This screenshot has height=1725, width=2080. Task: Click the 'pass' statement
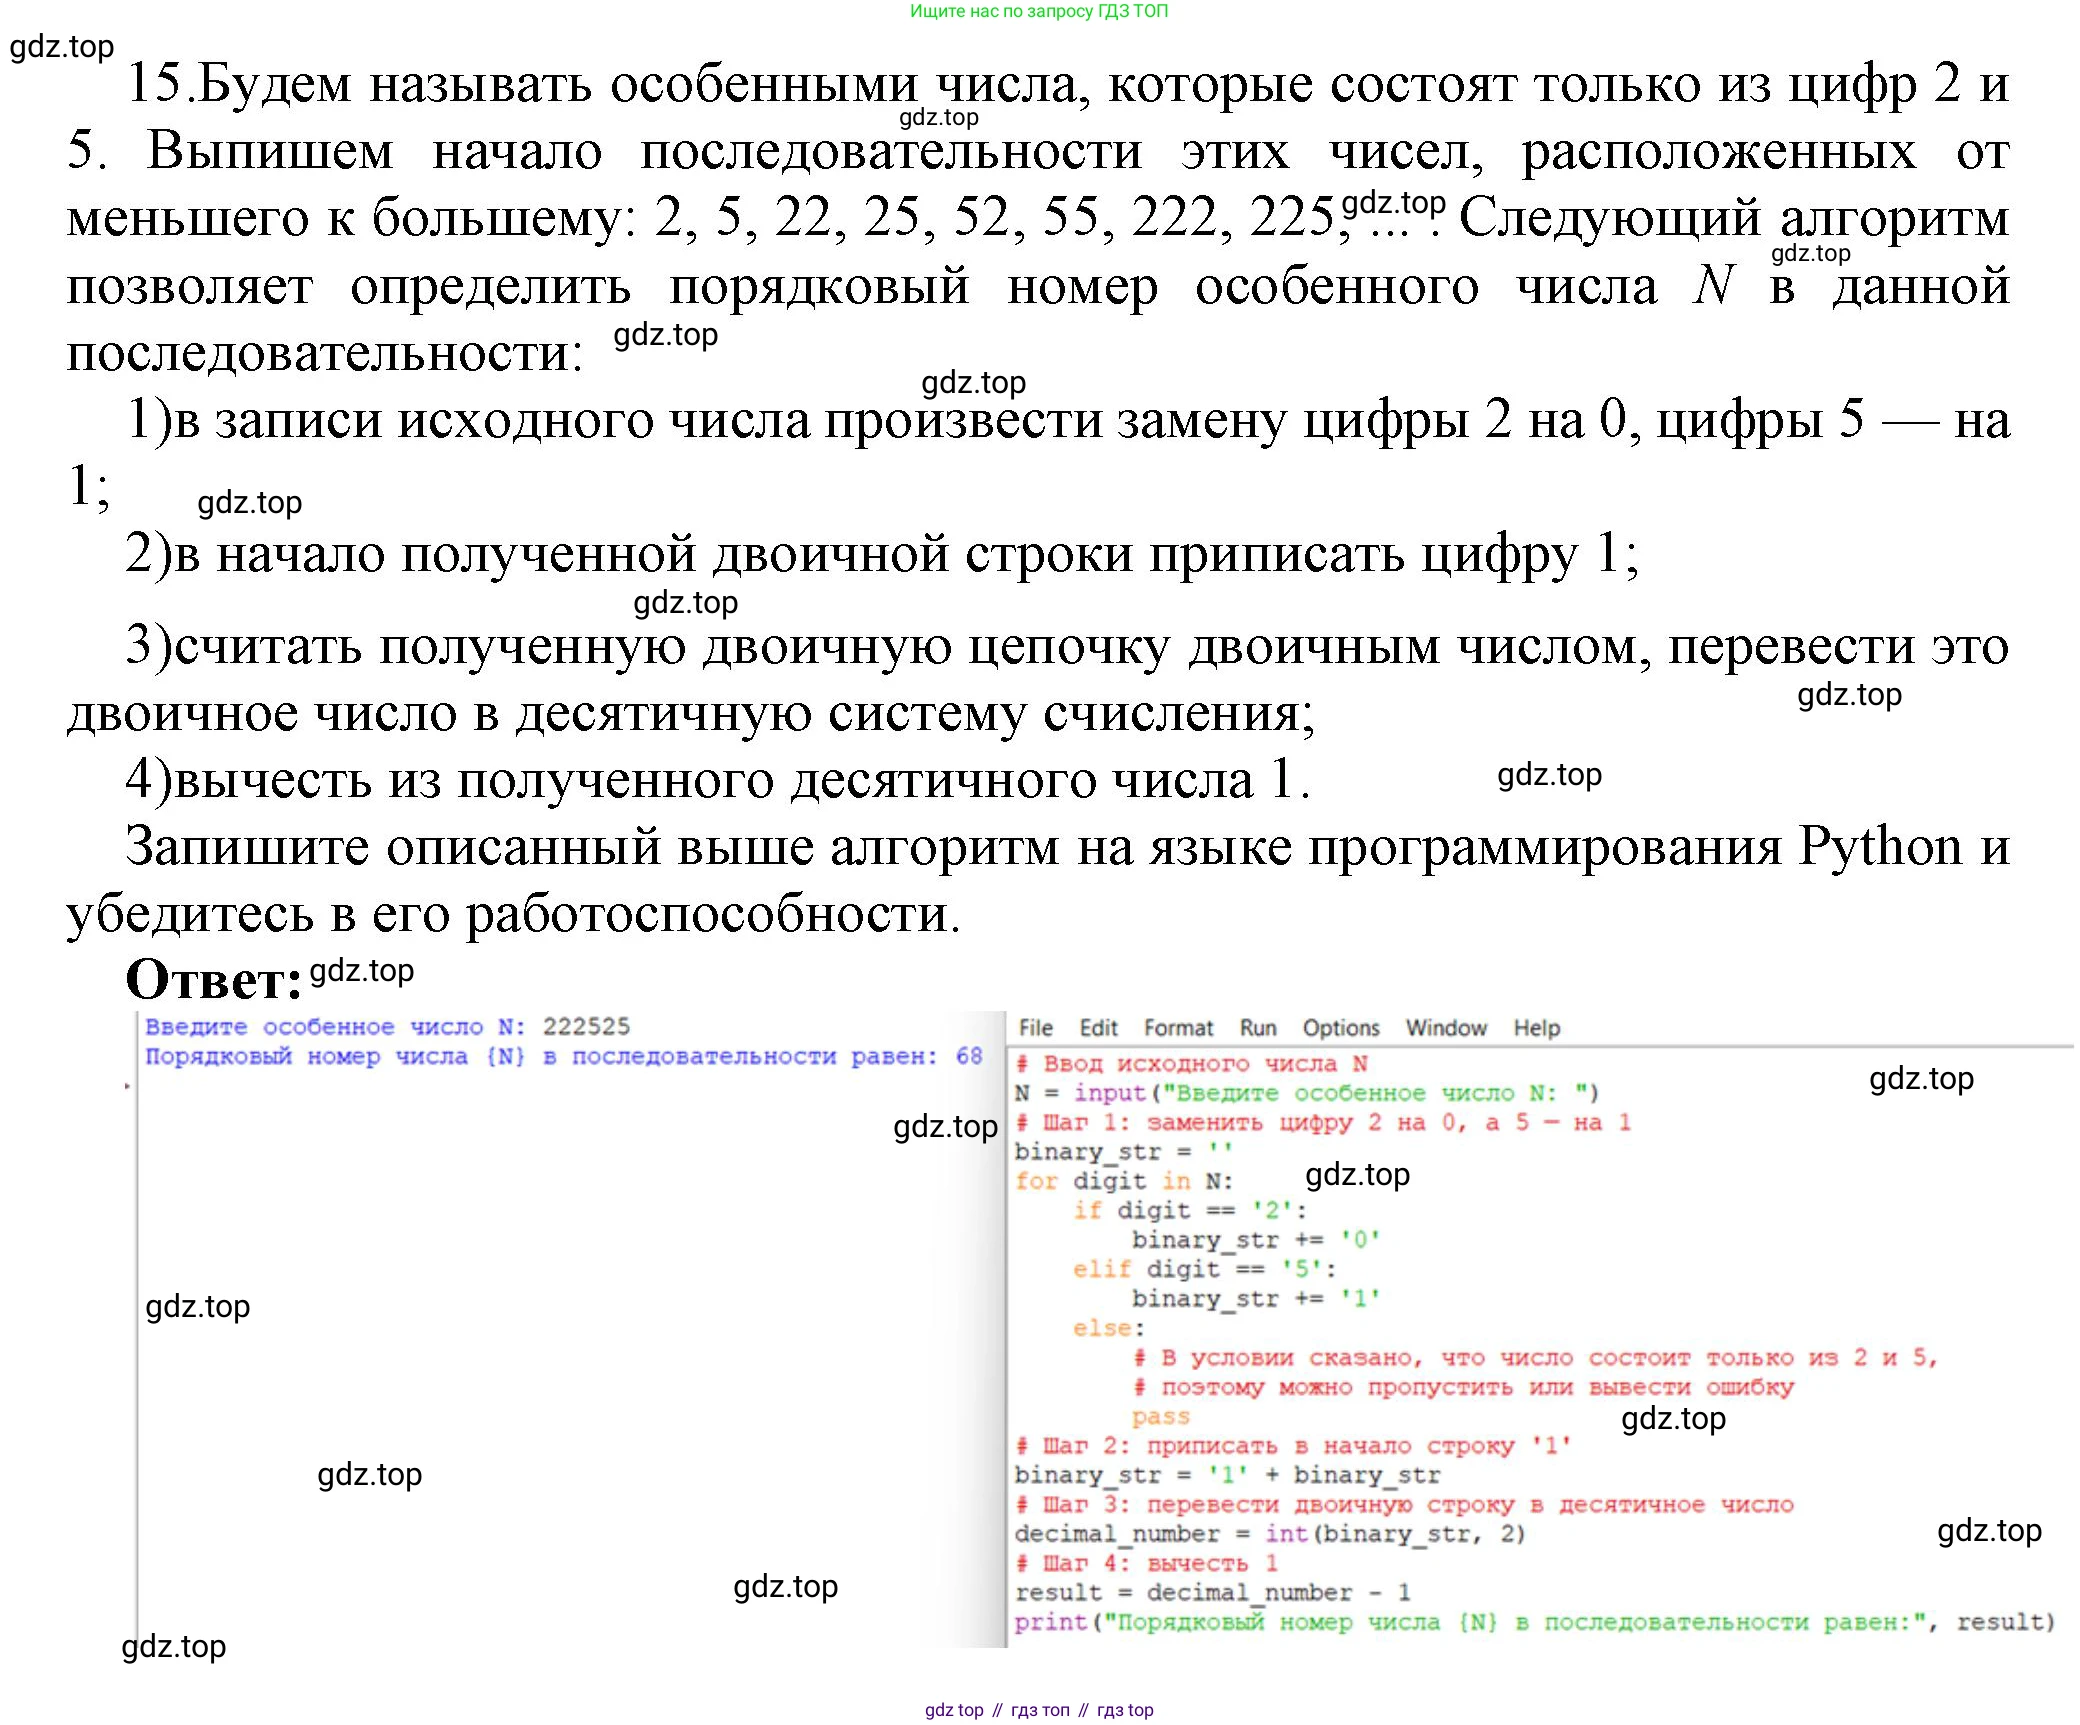pos(1161,1417)
